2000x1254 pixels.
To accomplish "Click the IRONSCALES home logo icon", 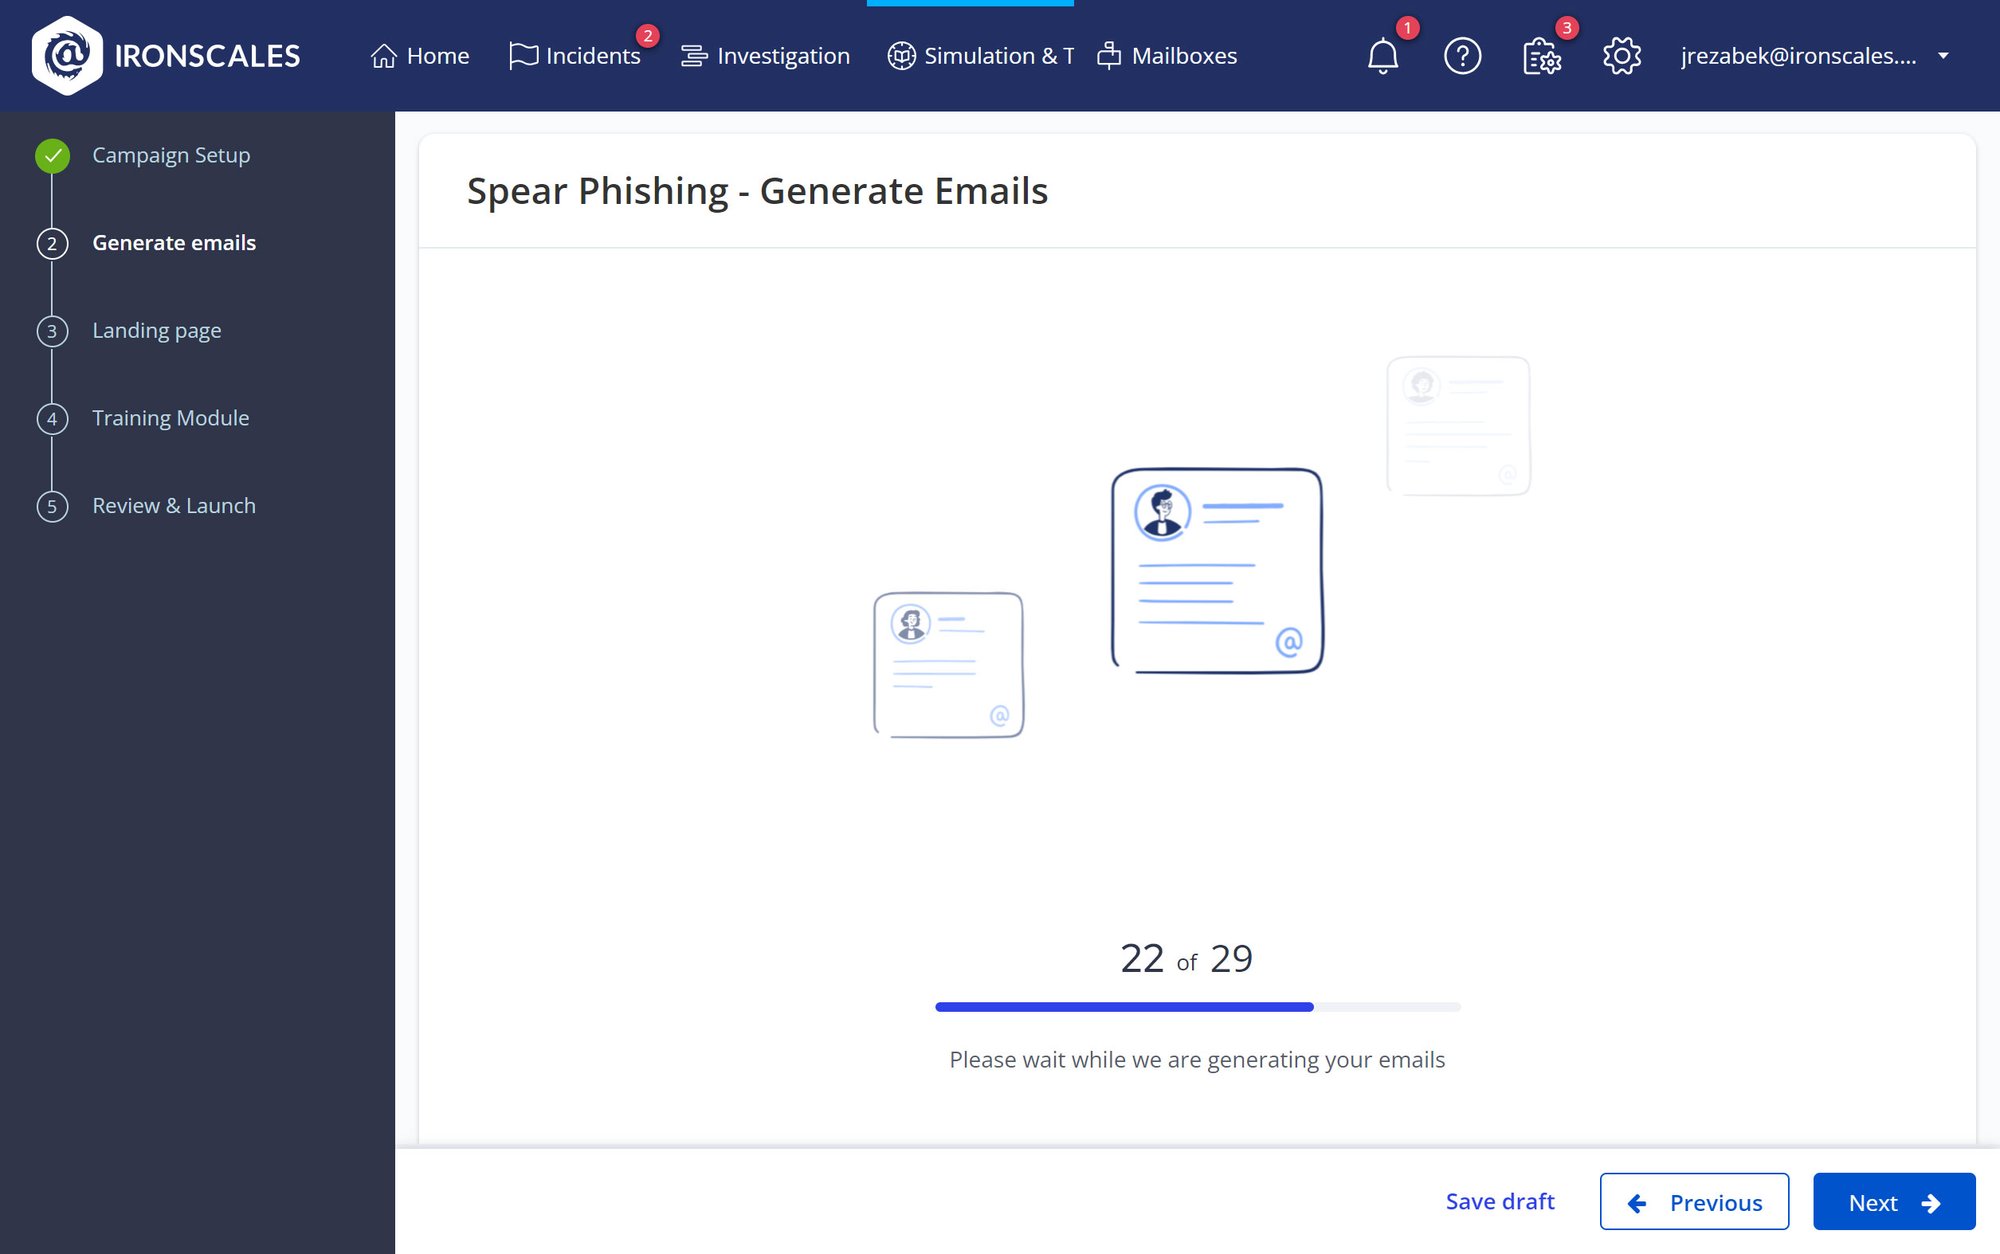I will pyautogui.click(x=64, y=55).
